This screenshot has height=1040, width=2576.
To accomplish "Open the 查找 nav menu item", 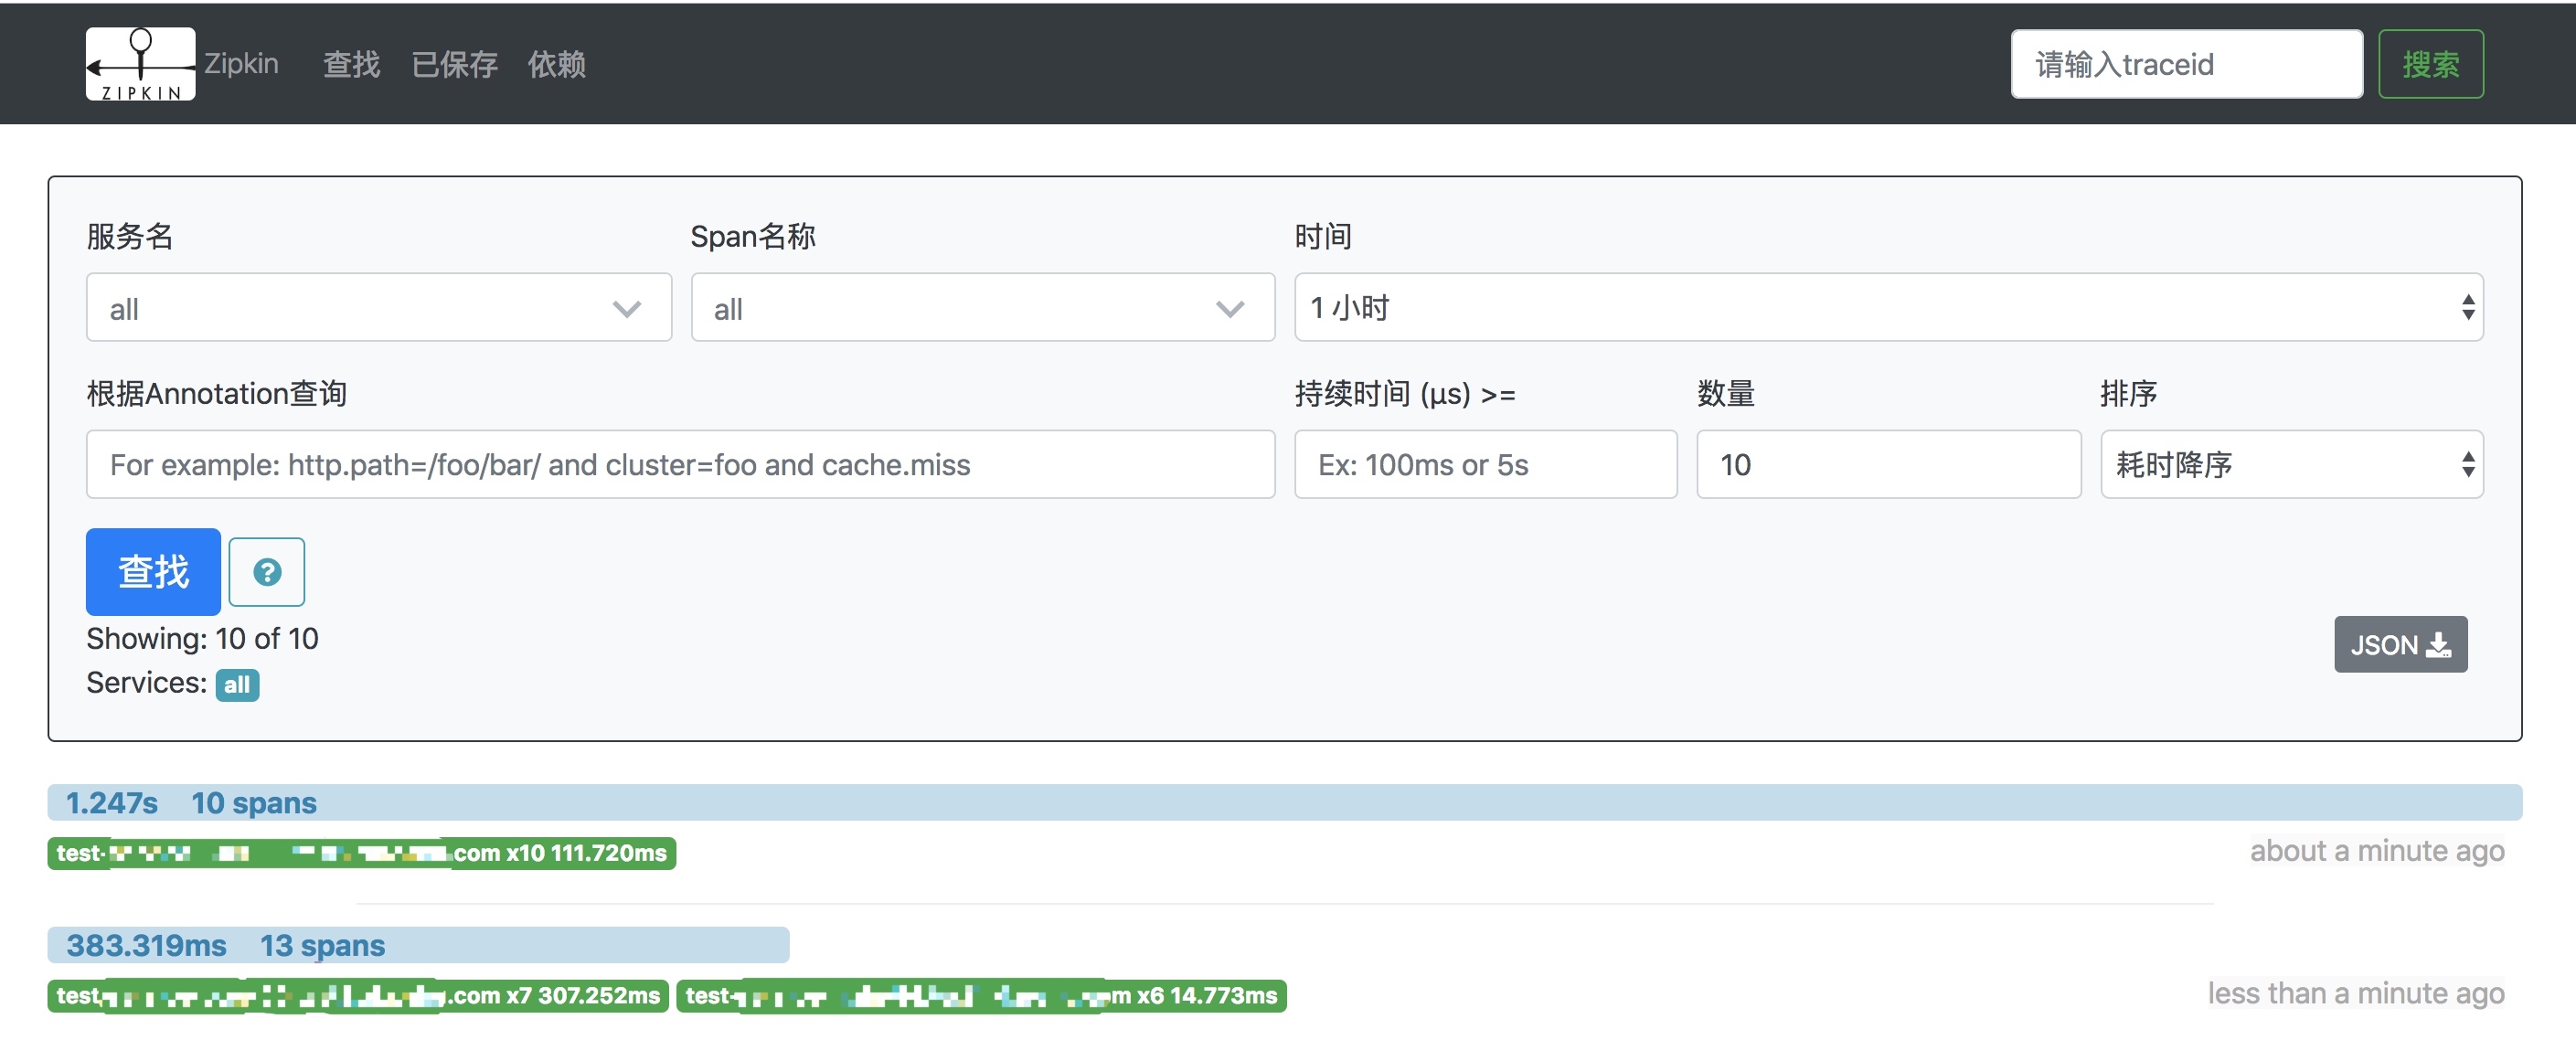I will coord(351,65).
